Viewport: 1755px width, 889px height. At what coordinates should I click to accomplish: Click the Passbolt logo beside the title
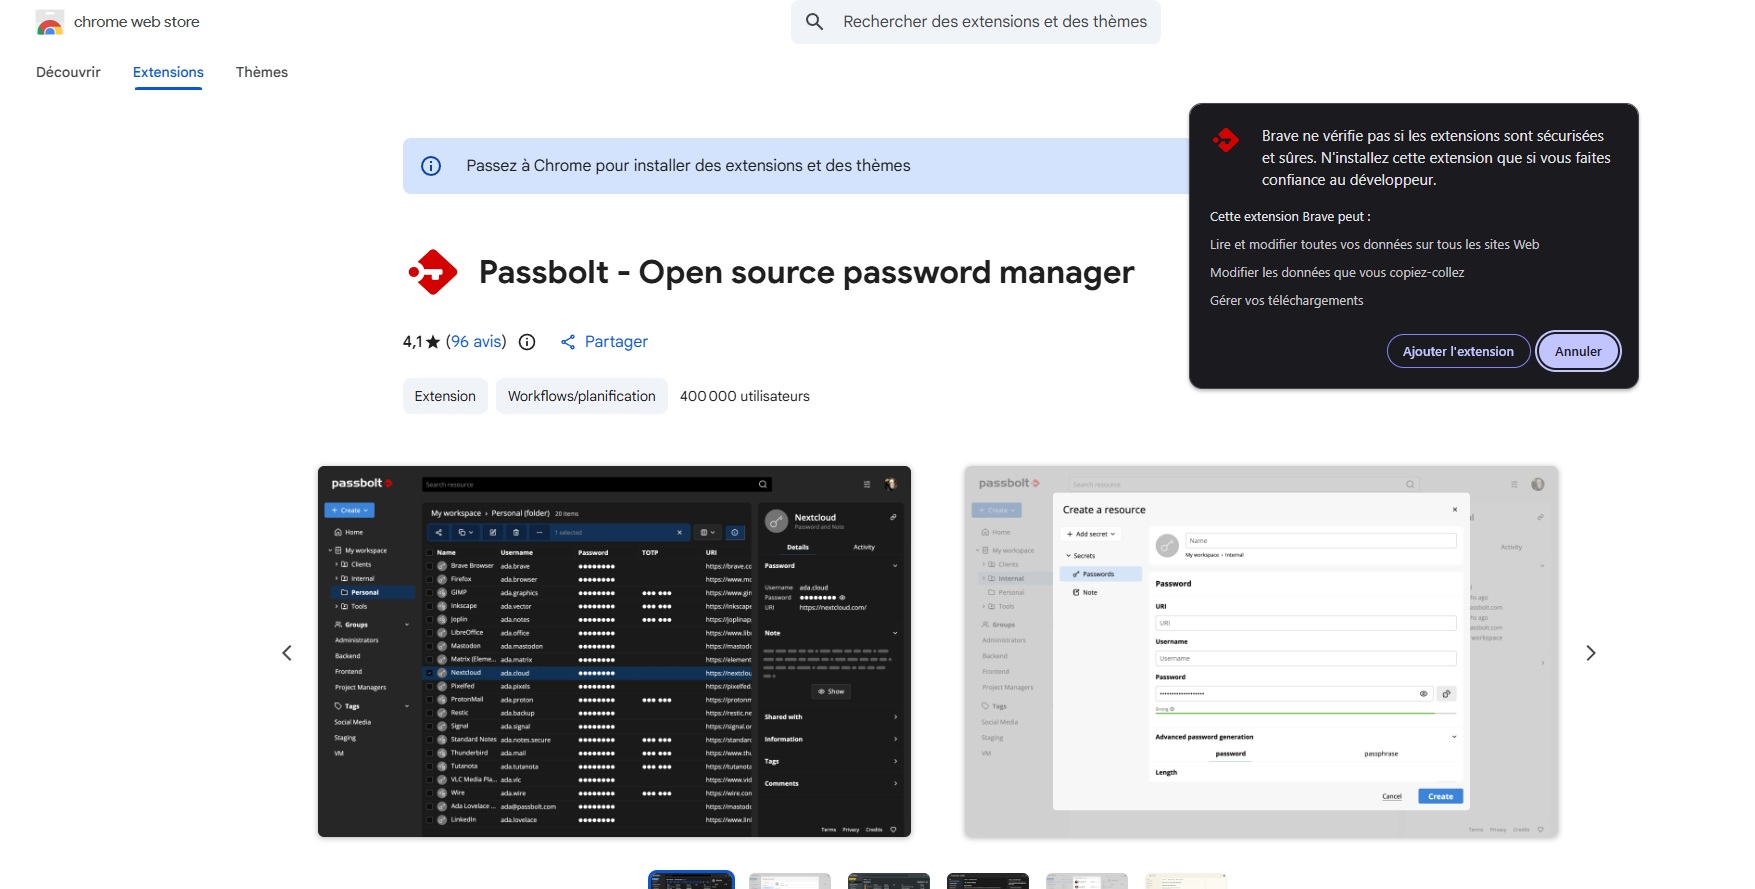click(x=433, y=272)
